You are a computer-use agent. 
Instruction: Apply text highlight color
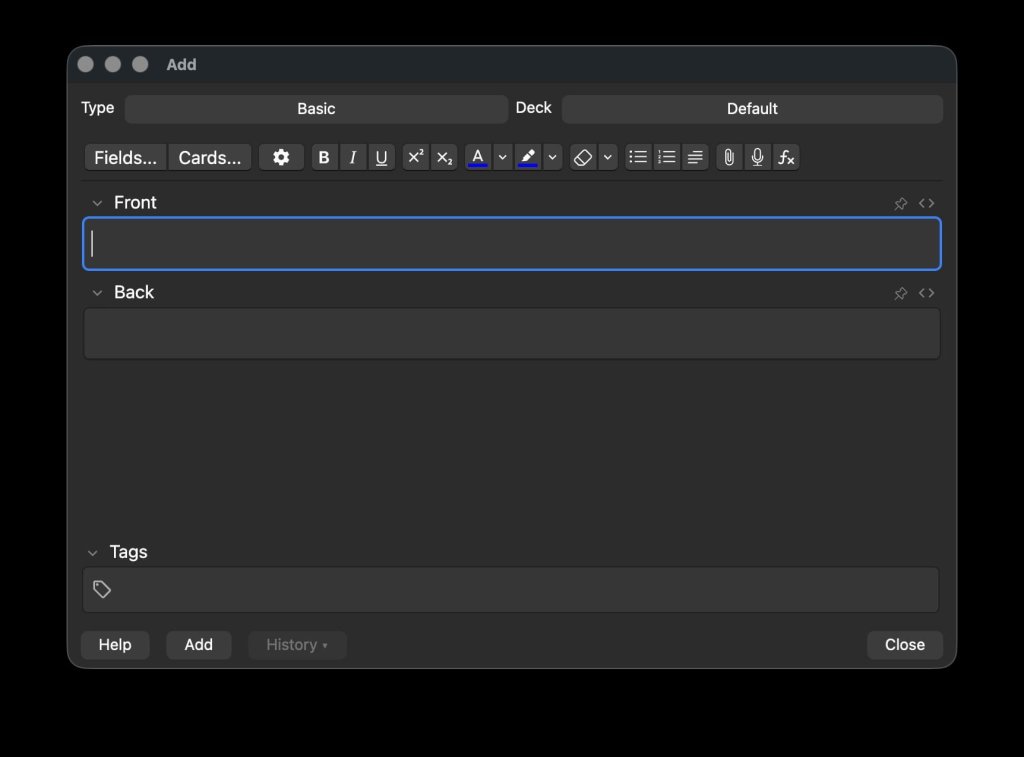pos(528,157)
